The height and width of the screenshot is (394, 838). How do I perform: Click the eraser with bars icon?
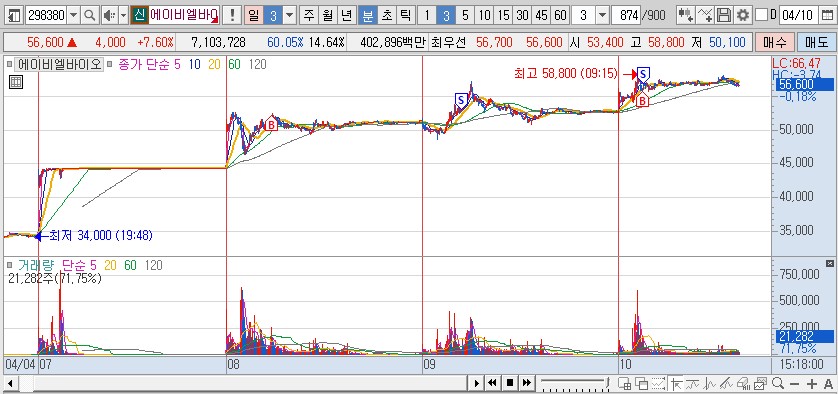pos(743,383)
